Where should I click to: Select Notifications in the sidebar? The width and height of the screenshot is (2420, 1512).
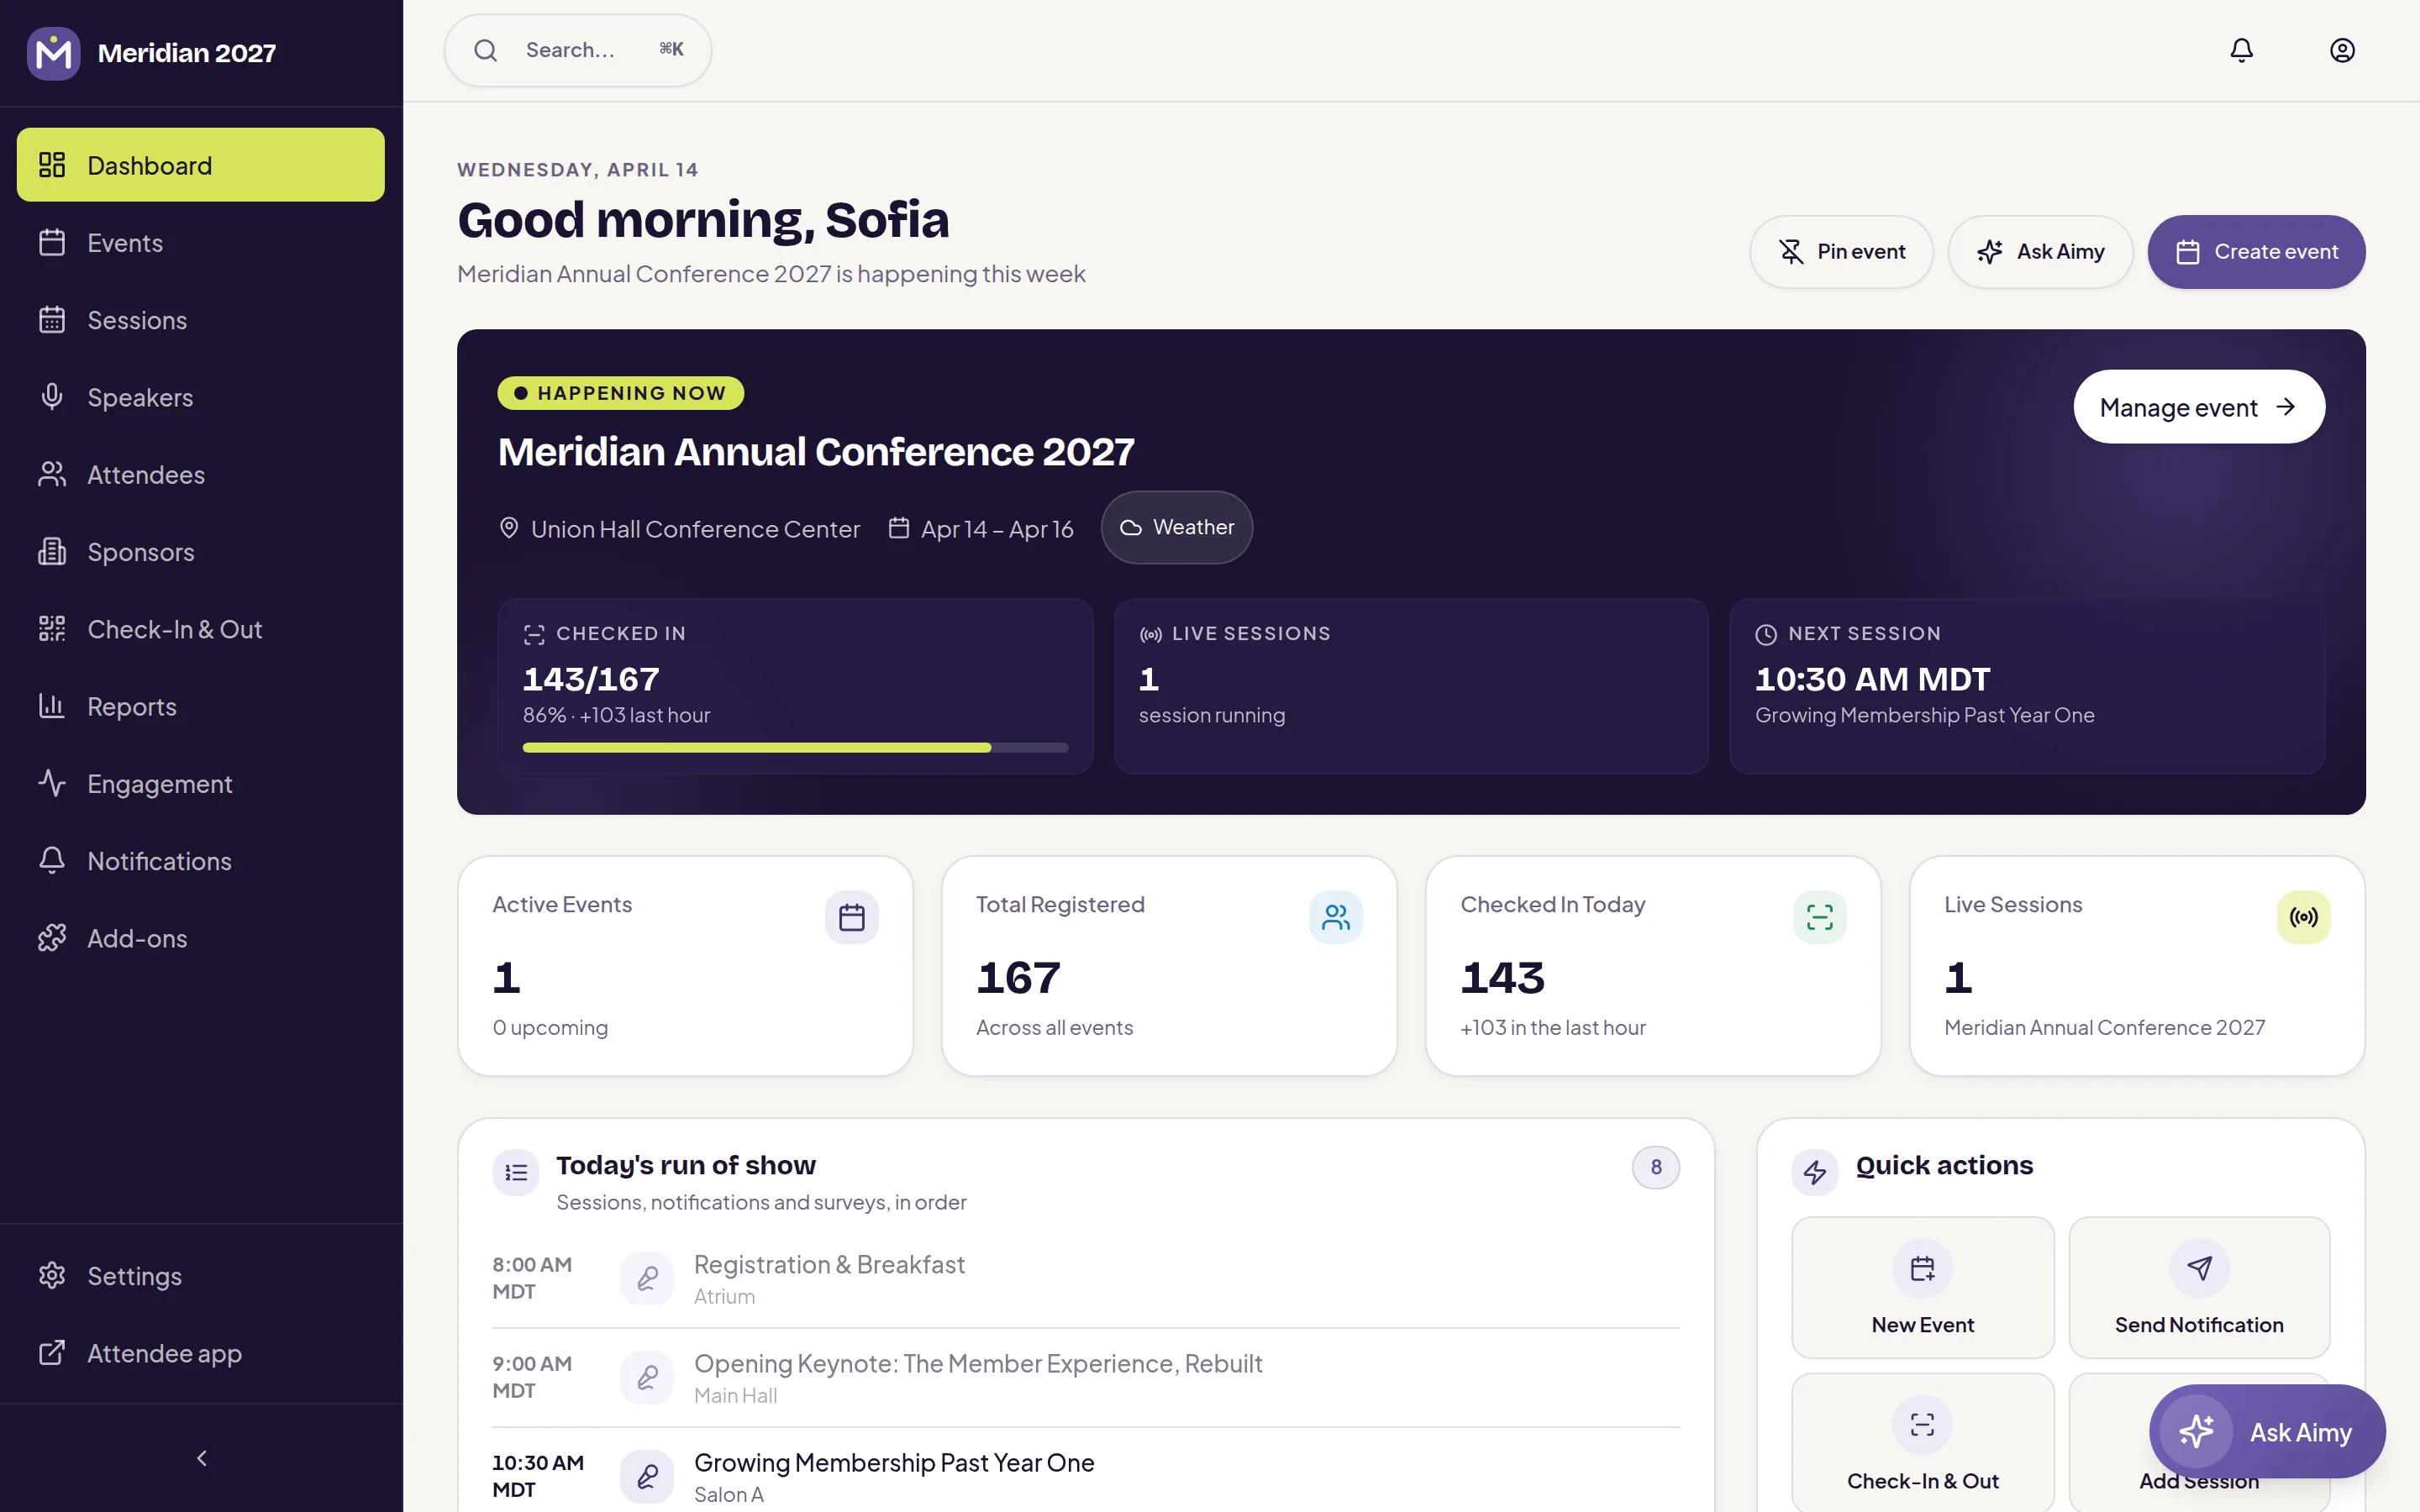200,861
